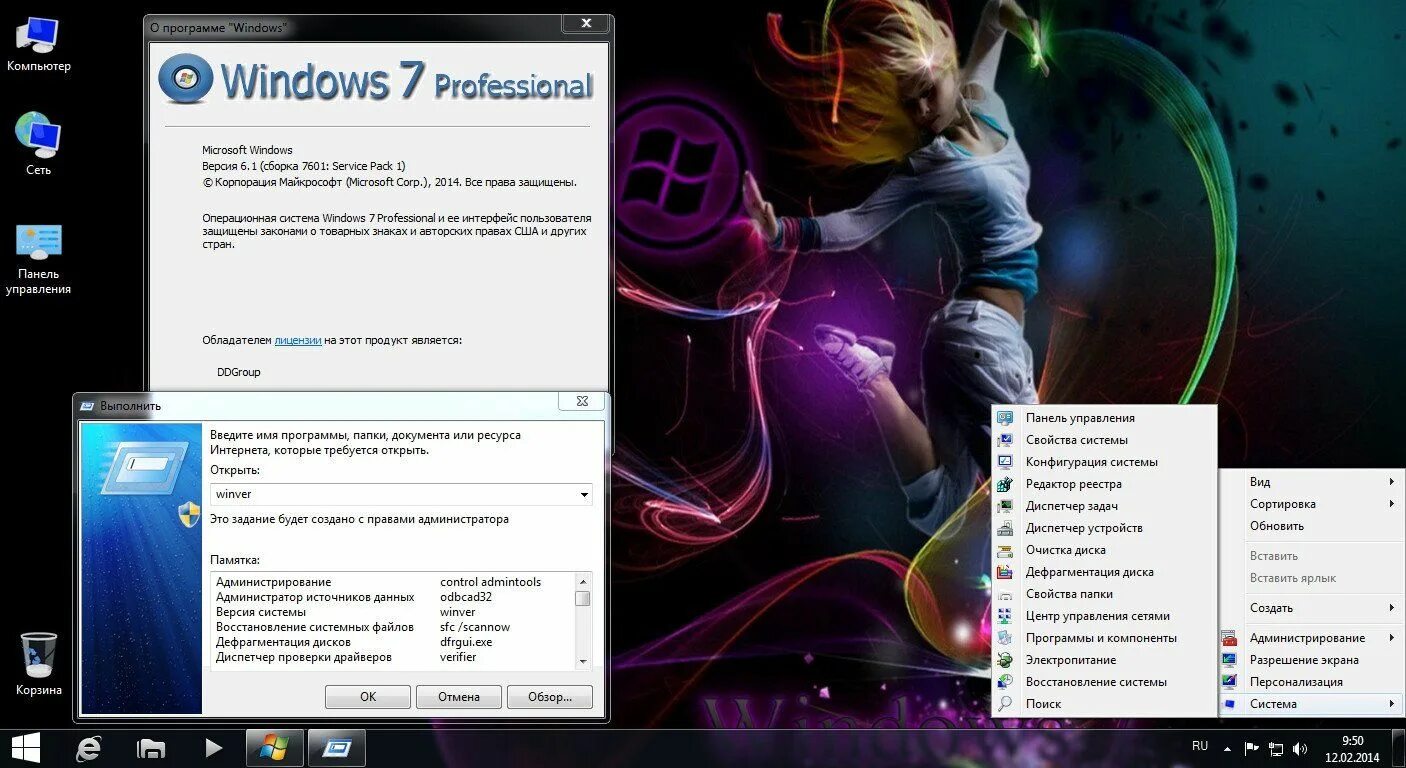
Task: Select the Сеть desktop icon
Action: pos(38,144)
